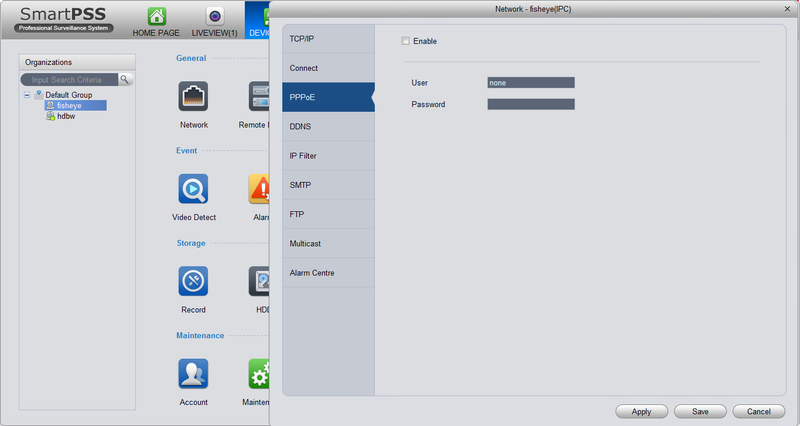
Task: Collapse the Default Group node
Action: pos(27,95)
